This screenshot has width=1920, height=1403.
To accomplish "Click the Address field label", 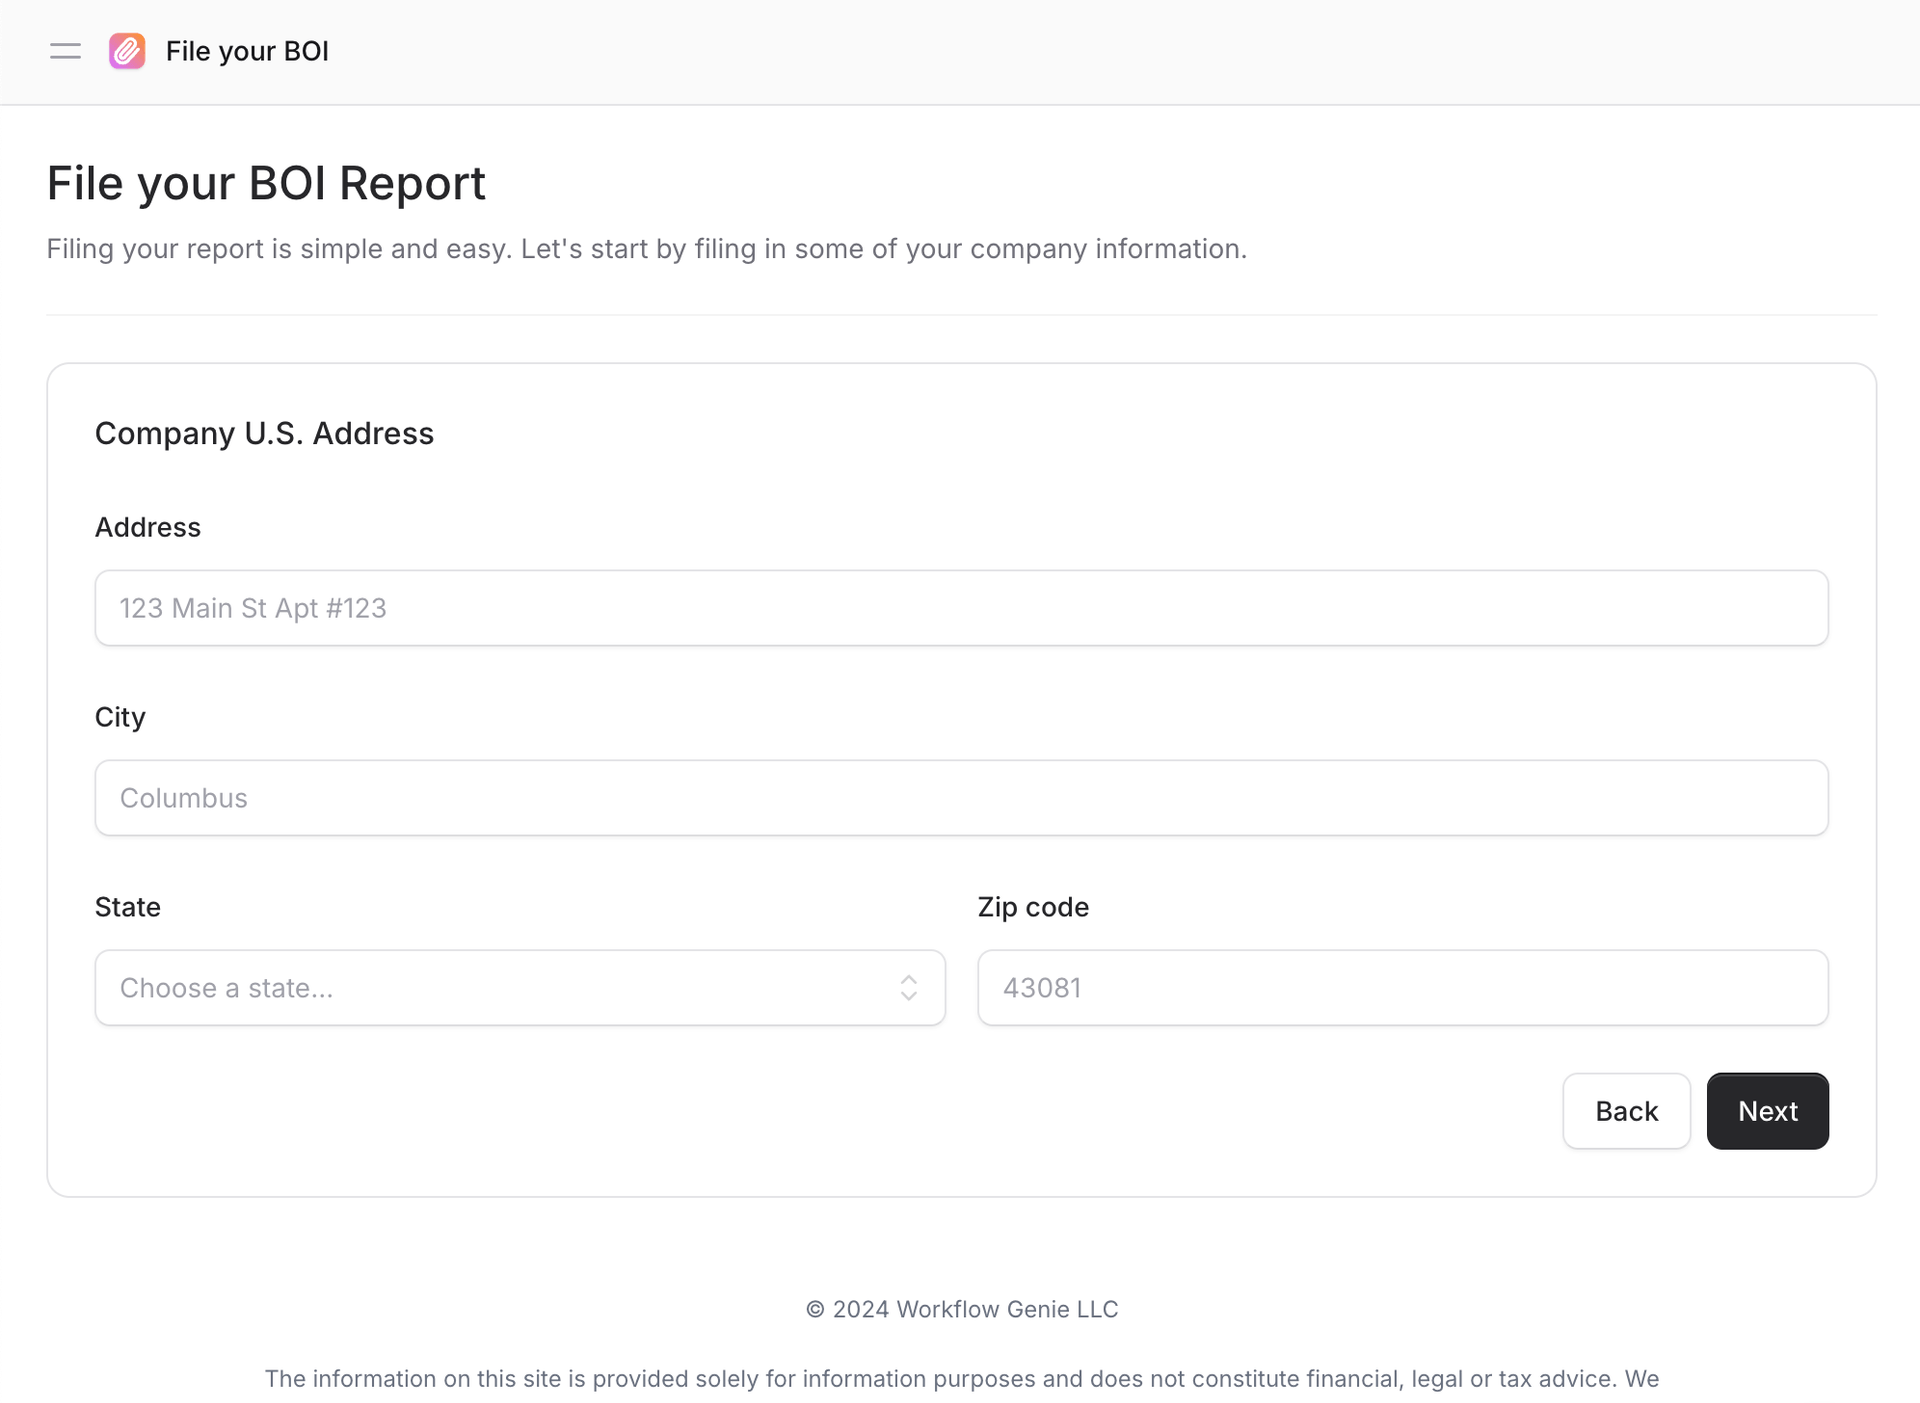I will click(x=148, y=527).
